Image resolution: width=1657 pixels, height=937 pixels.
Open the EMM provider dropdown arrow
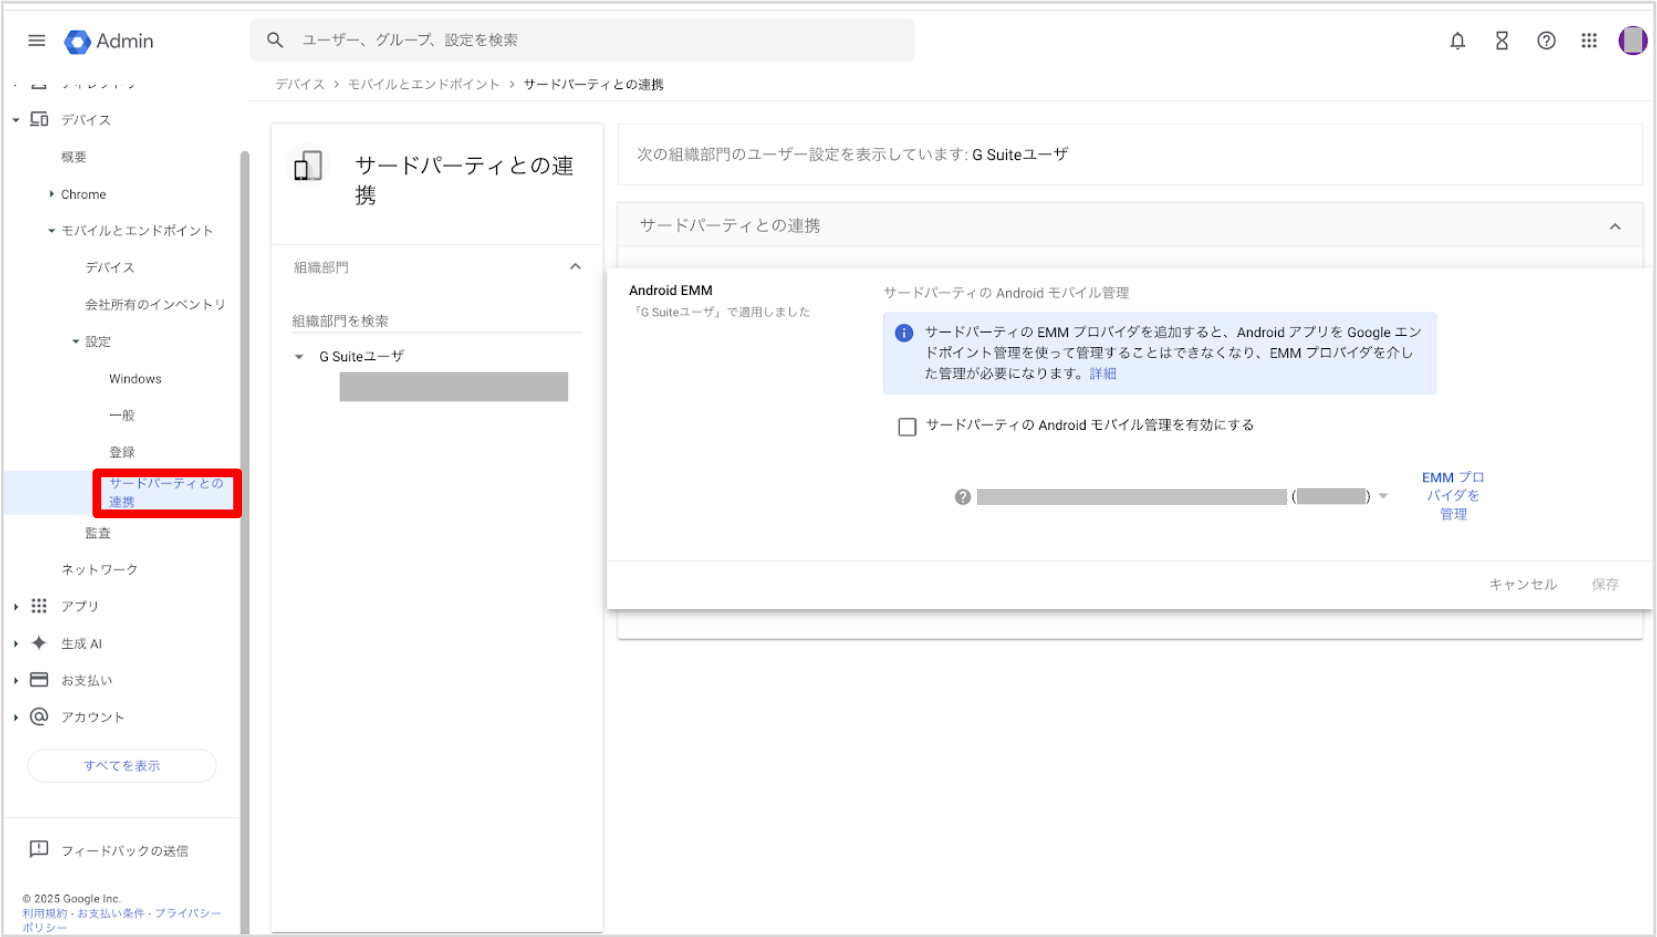(x=1383, y=496)
